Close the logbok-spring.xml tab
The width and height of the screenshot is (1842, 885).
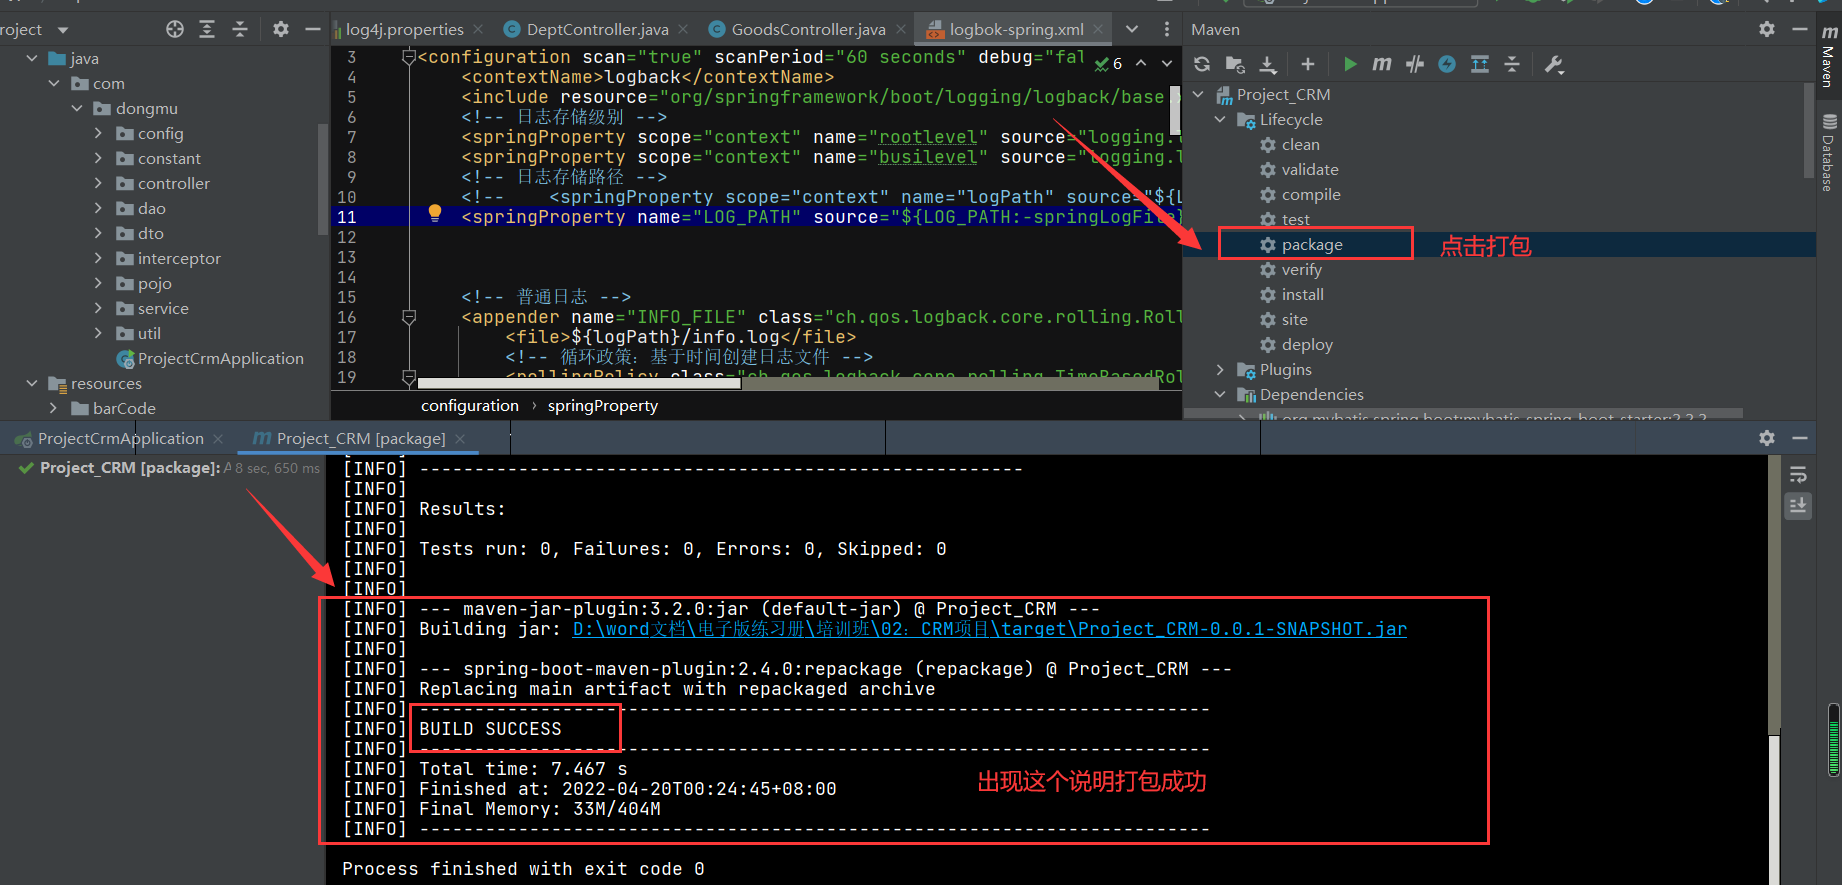coord(1098,30)
